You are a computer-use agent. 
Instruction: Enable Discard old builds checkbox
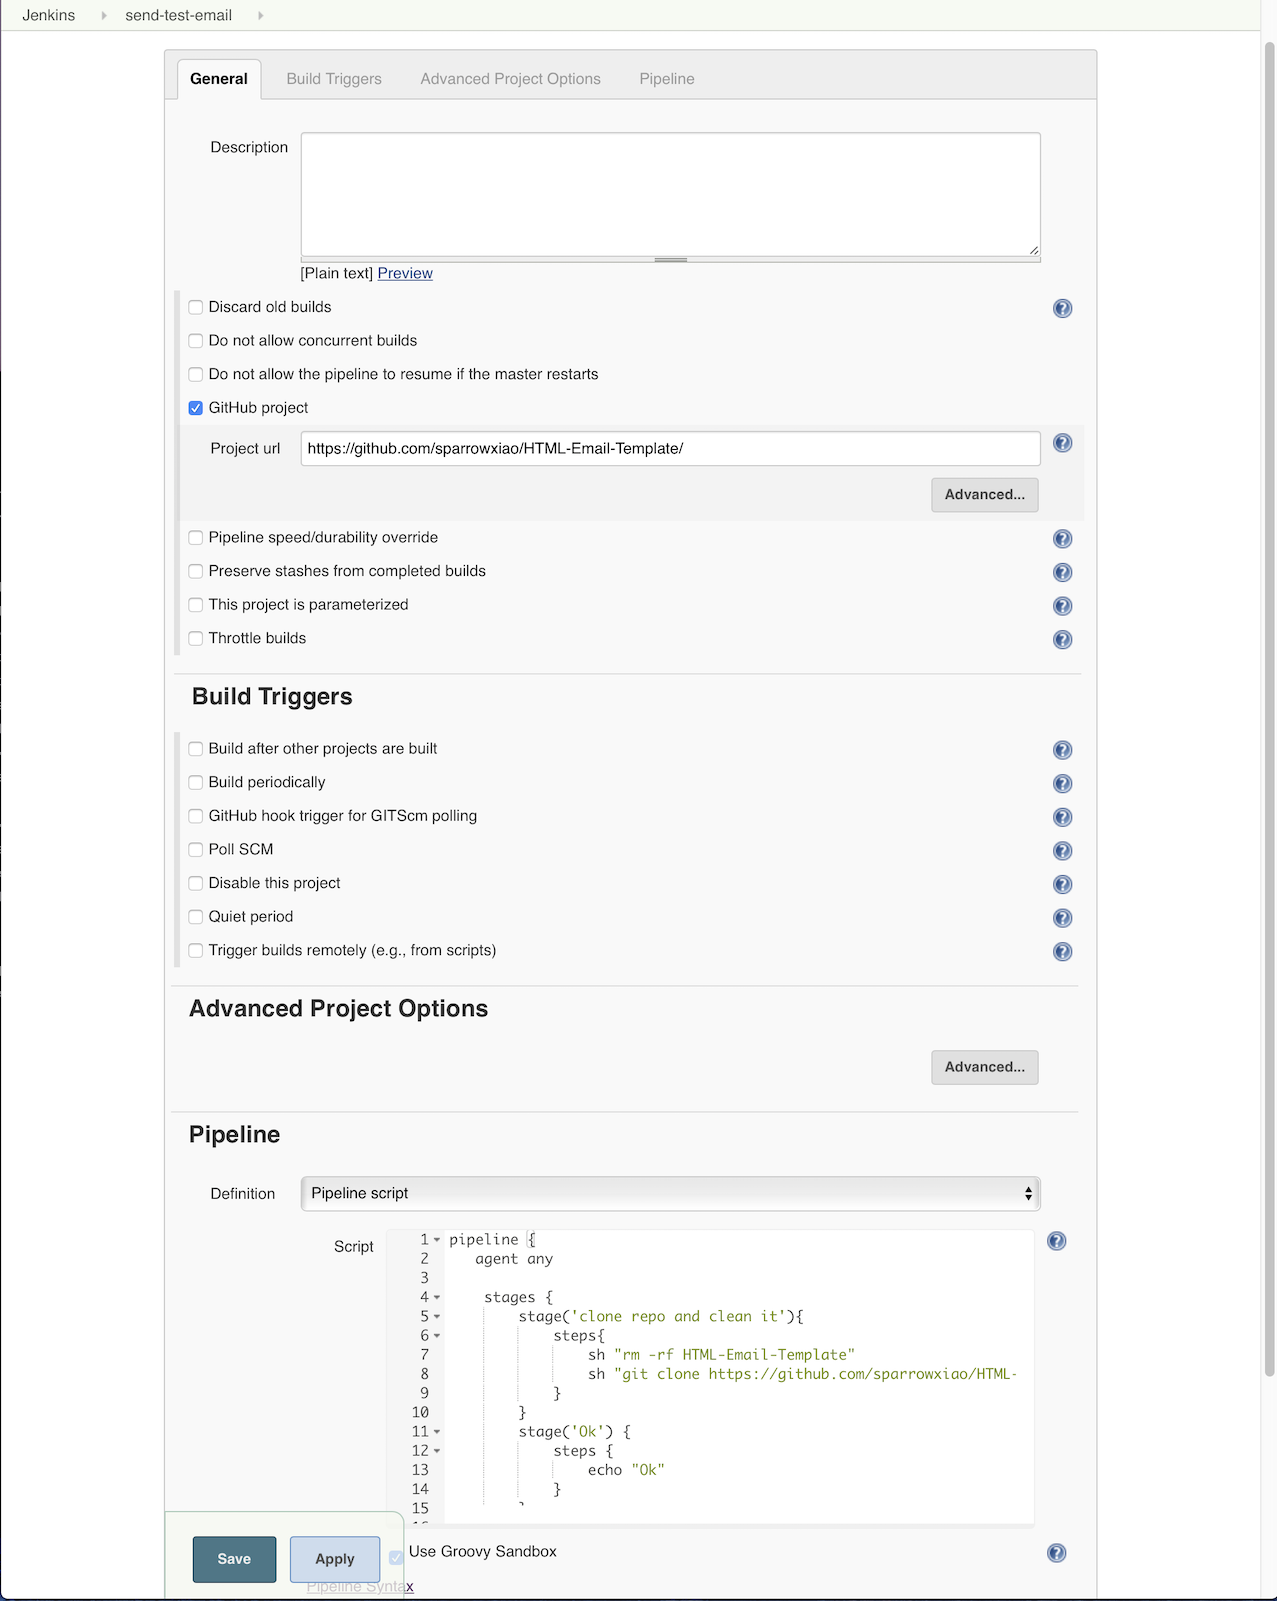[x=196, y=307]
